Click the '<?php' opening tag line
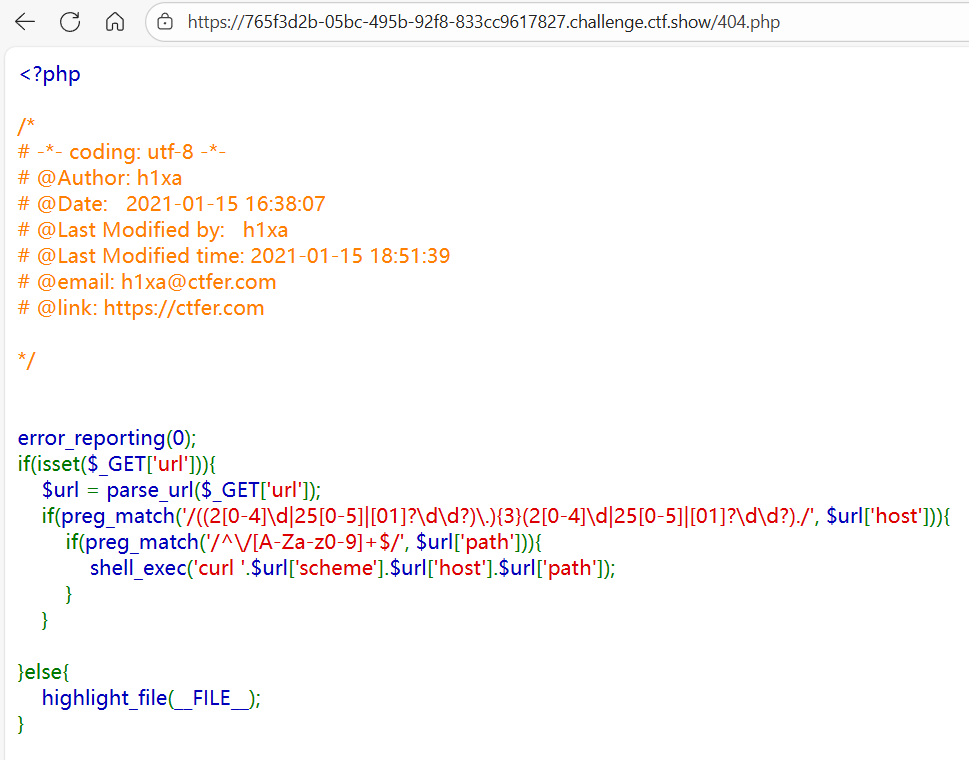 tap(49, 74)
